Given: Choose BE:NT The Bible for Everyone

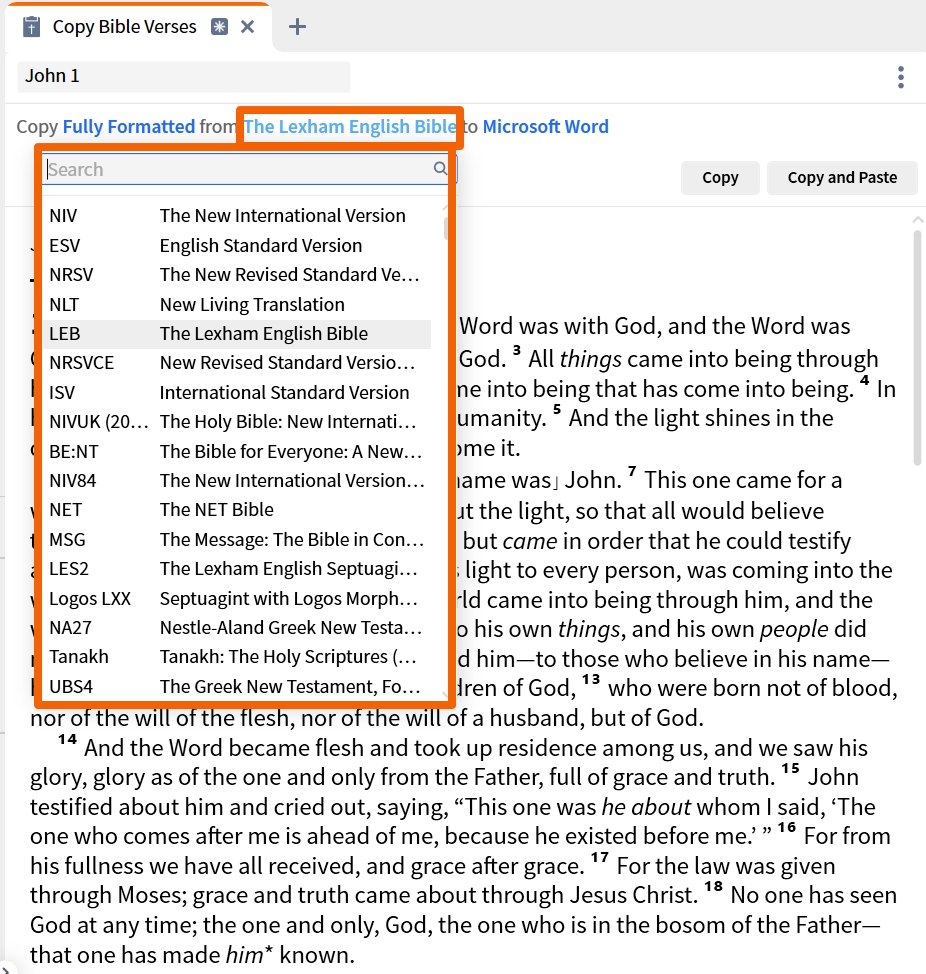Looking at the screenshot, I should (x=237, y=452).
